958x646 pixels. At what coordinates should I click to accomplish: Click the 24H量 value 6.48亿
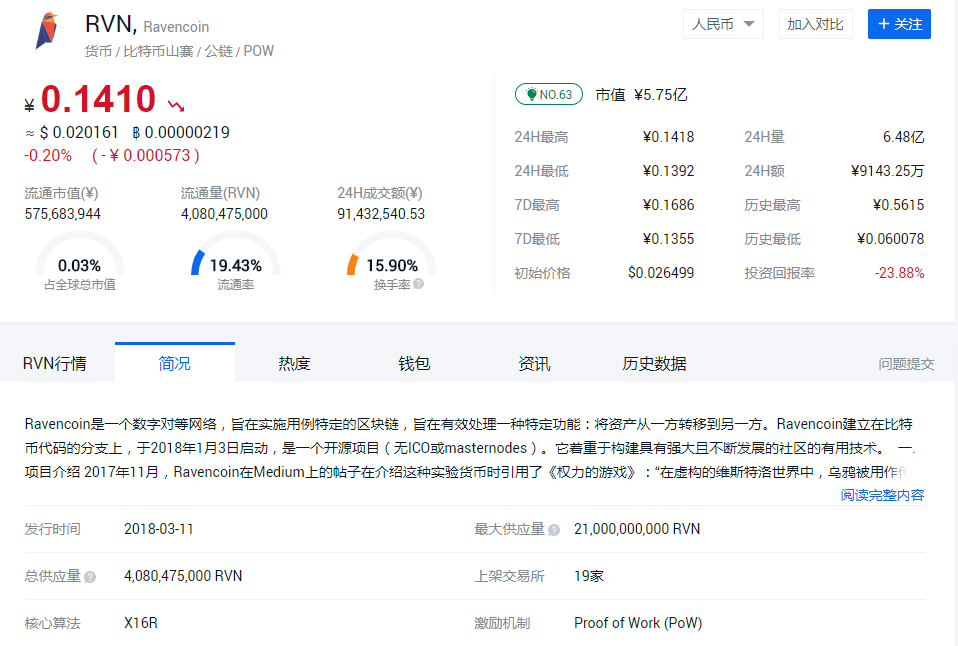(904, 137)
